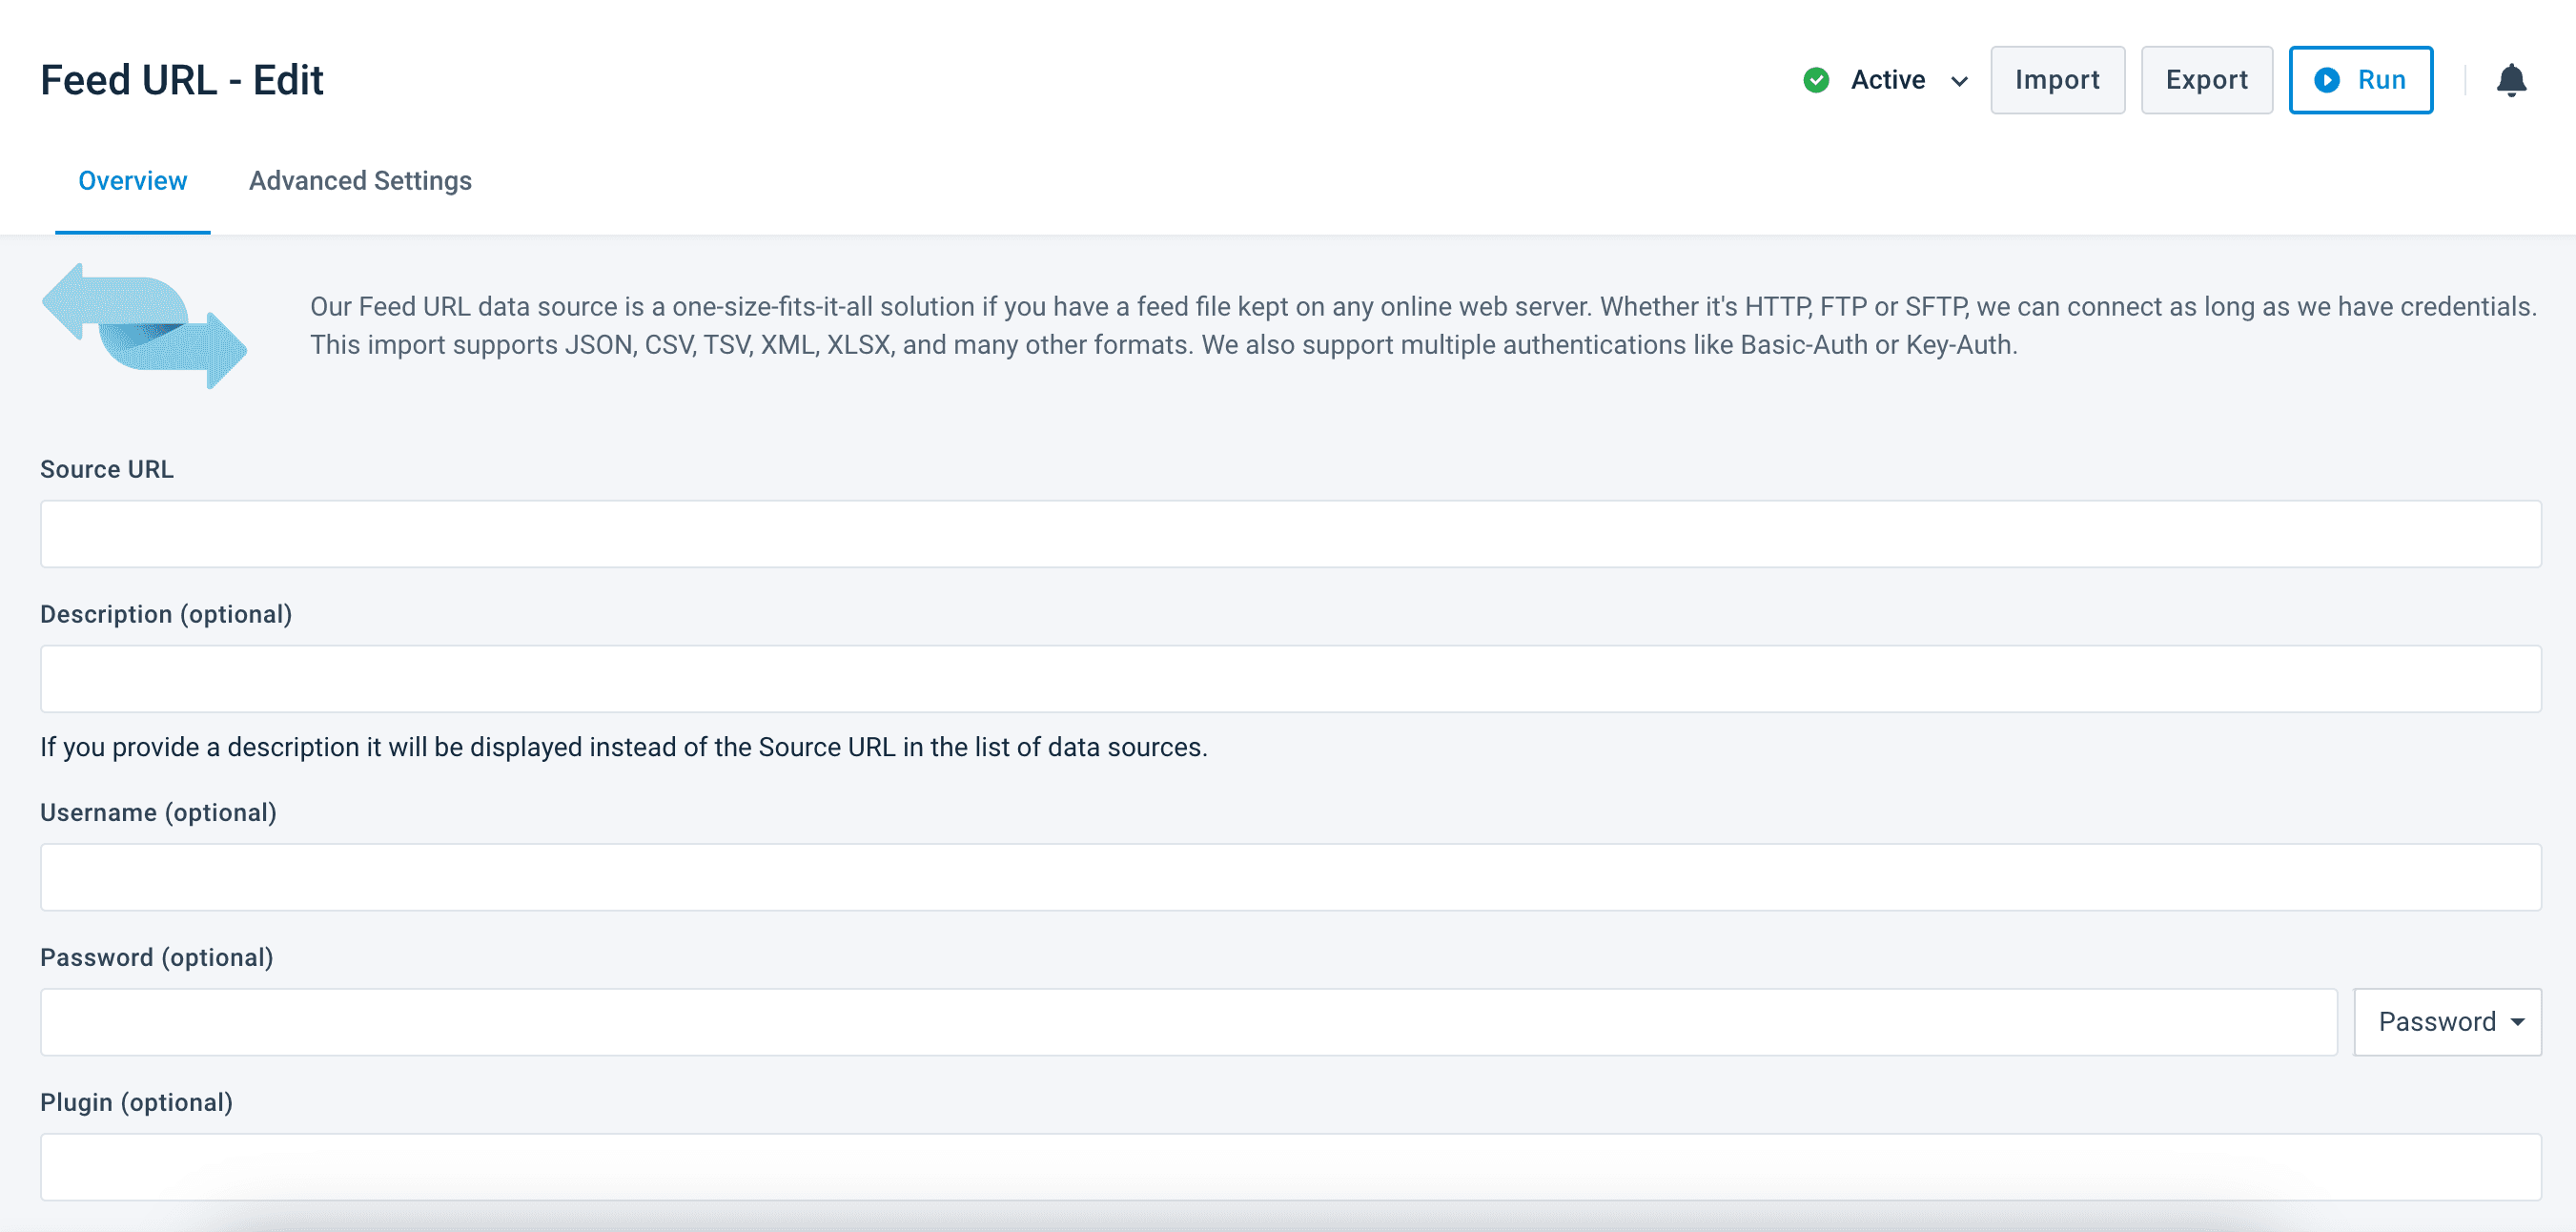Open the Advanced Settings tab
This screenshot has height=1232, width=2576.
click(360, 181)
